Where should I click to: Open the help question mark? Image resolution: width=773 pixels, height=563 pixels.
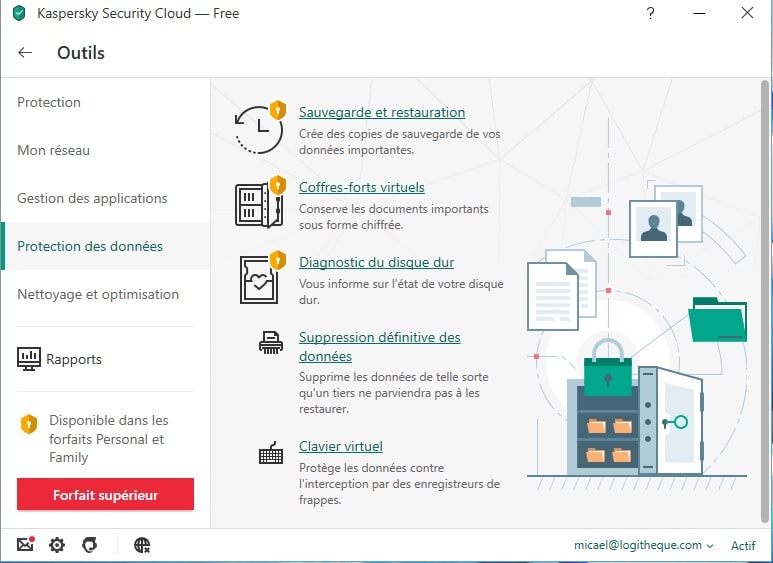(x=651, y=14)
